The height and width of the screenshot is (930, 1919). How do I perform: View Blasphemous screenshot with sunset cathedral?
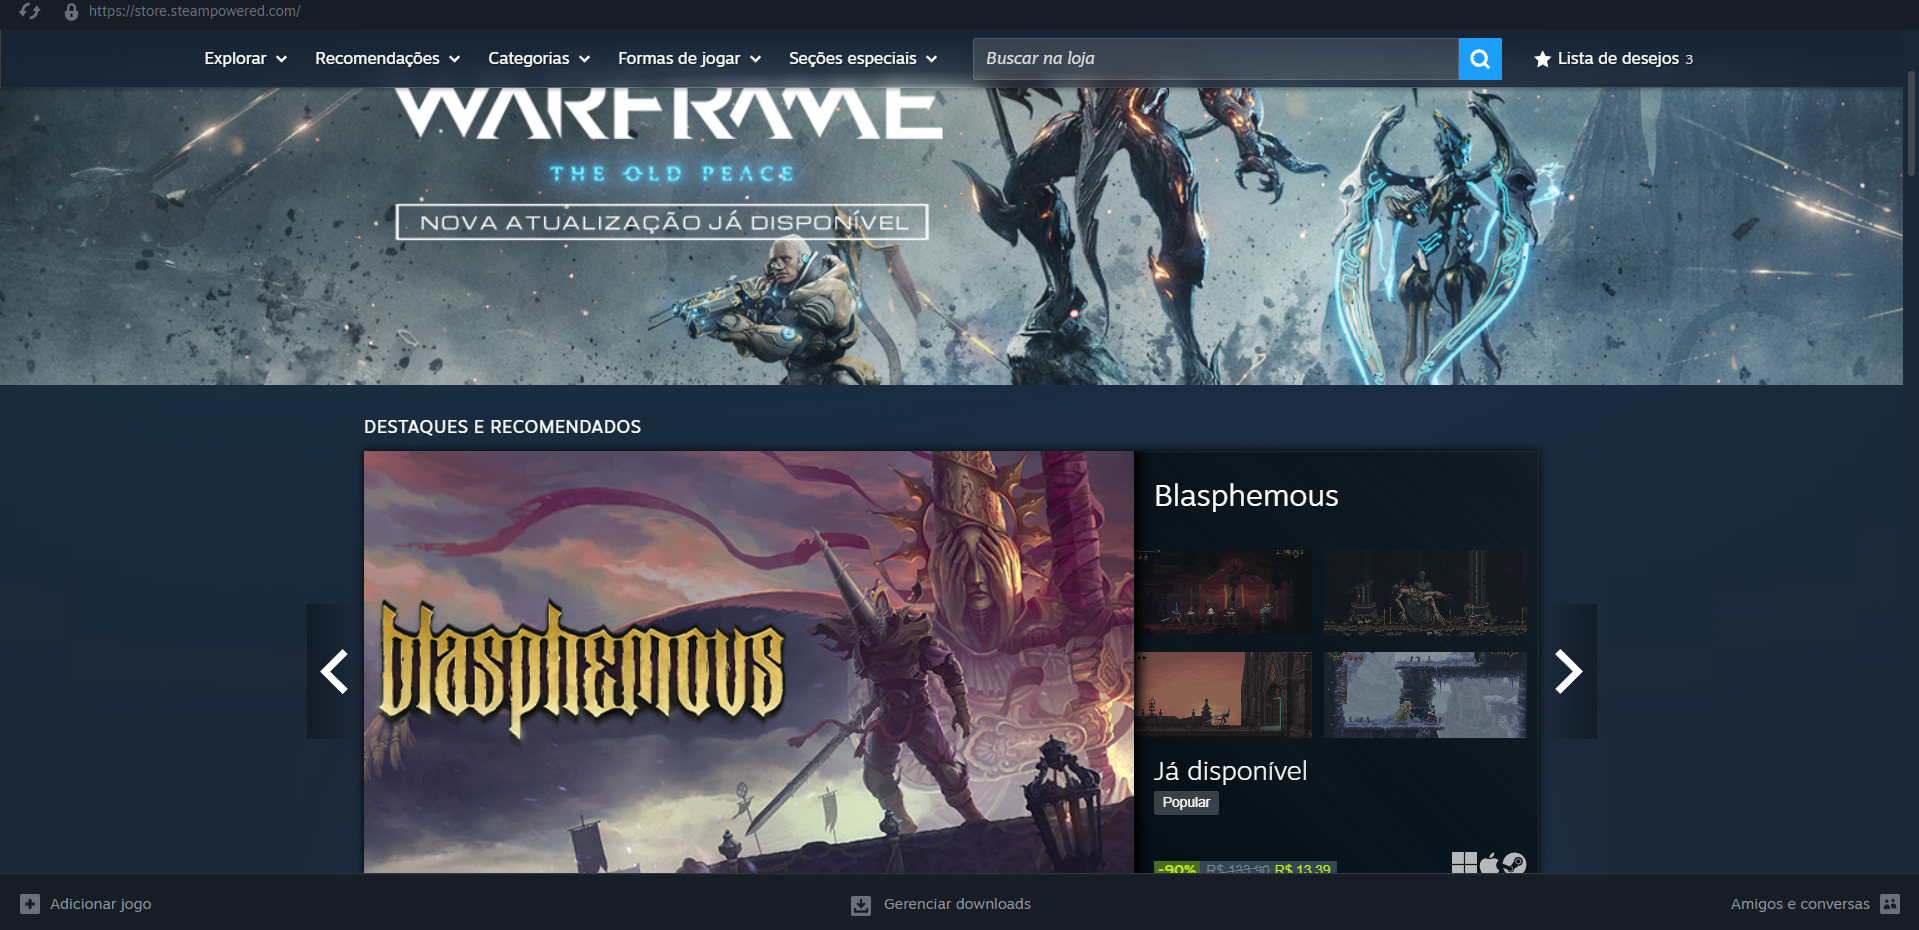[1224, 695]
